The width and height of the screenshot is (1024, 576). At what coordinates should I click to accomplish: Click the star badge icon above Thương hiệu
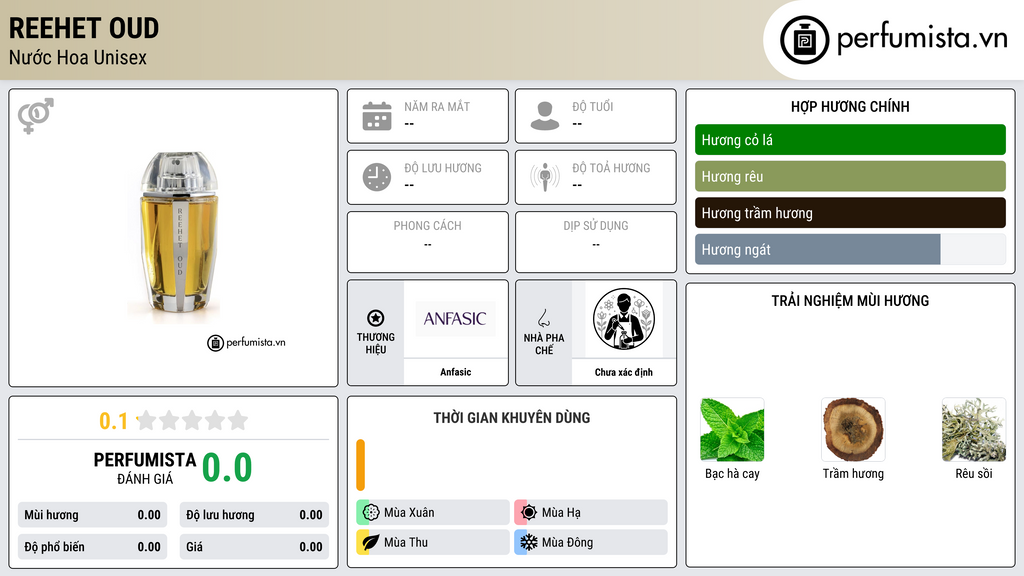(x=376, y=318)
